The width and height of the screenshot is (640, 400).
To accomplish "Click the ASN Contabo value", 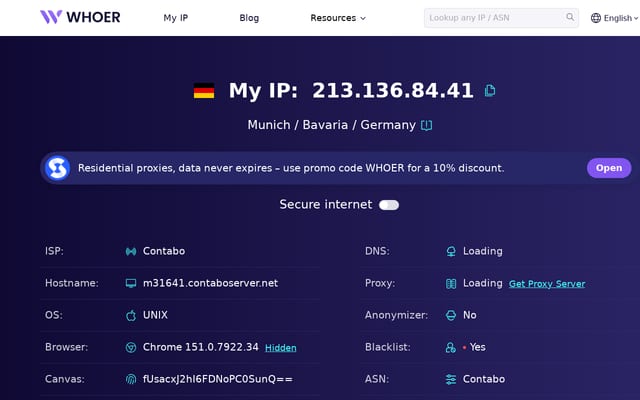I will tap(484, 379).
